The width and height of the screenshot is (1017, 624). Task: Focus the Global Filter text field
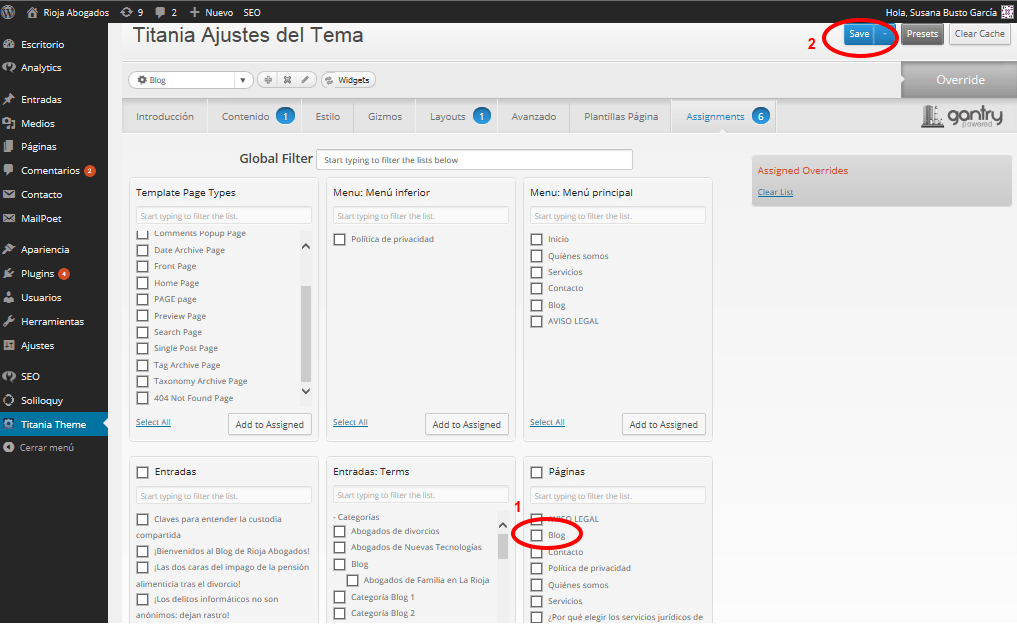(474, 160)
